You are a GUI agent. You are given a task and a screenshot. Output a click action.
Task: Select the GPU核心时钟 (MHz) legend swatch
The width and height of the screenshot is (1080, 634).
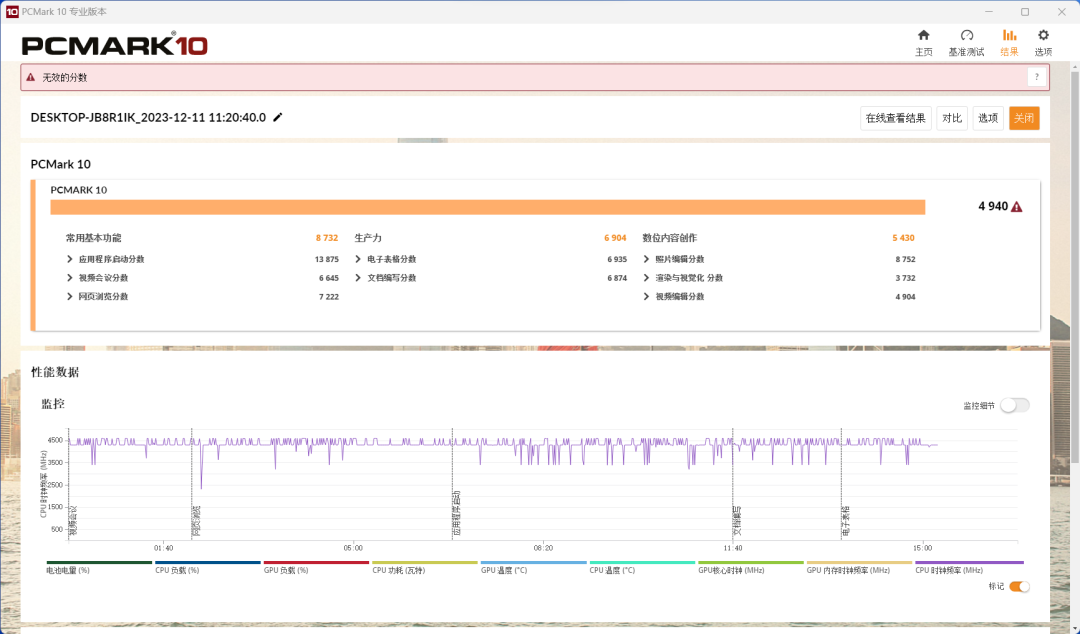(x=751, y=562)
